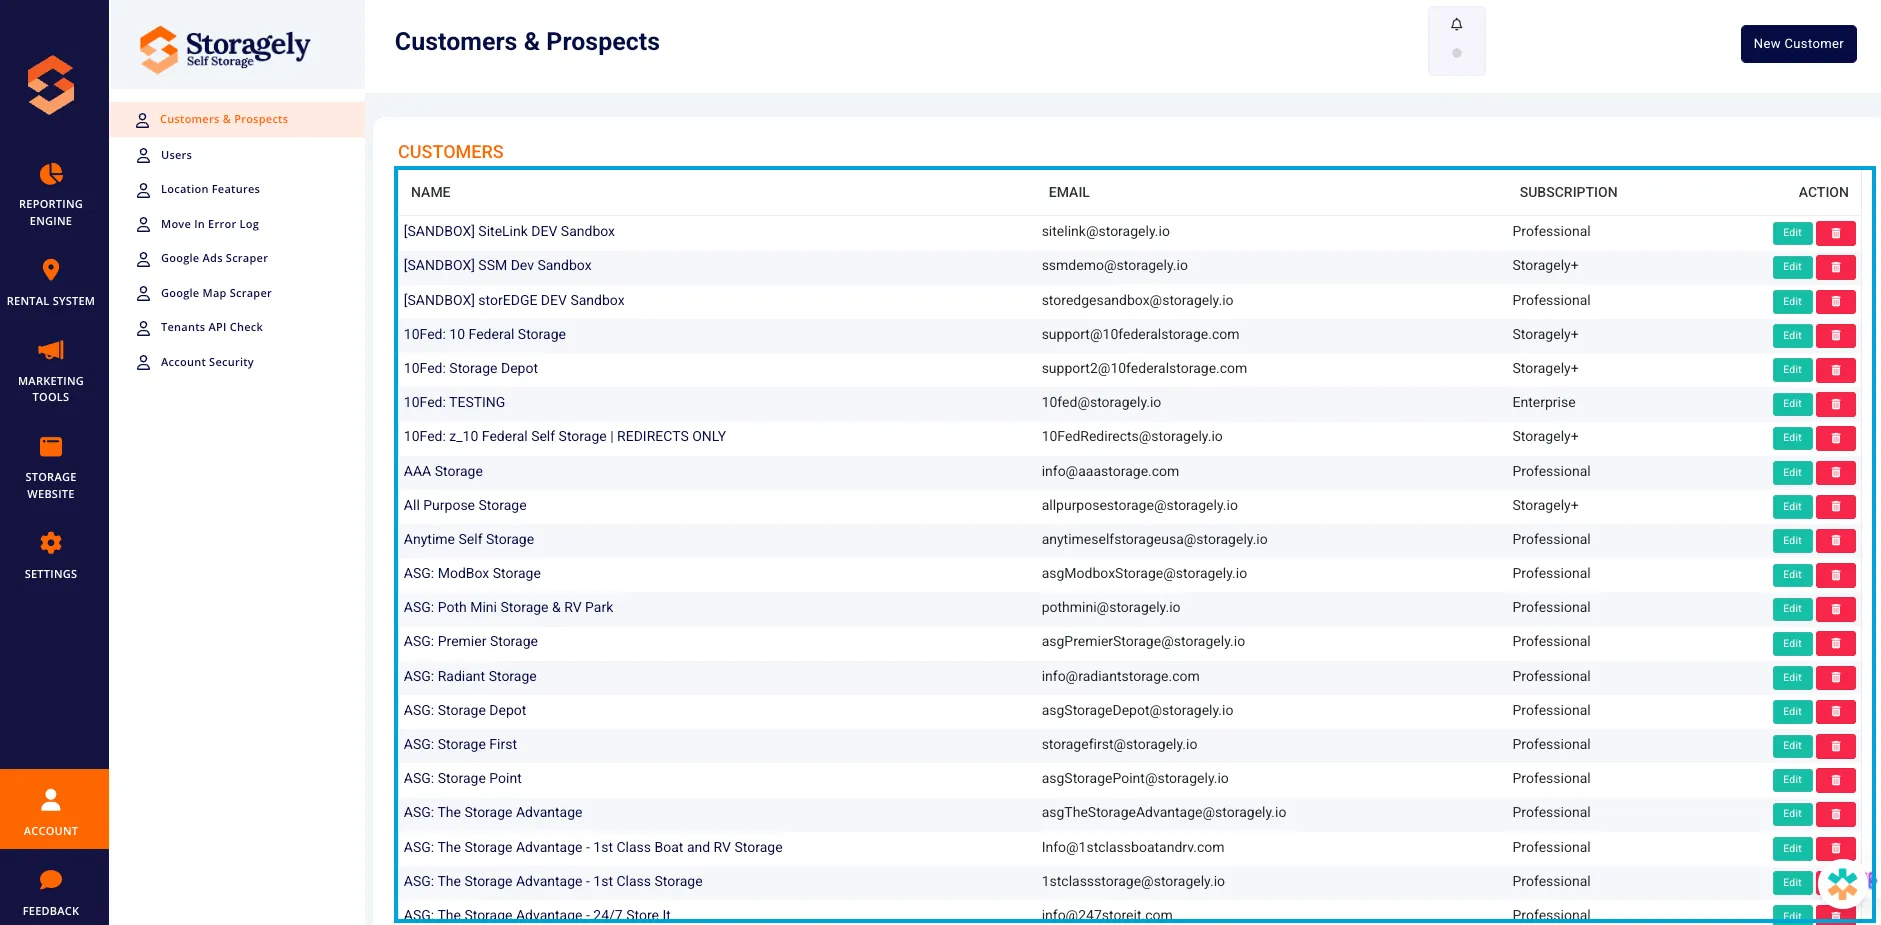The width and height of the screenshot is (1881, 925).
Task: Open notifications bell icon
Action: click(1457, 24)
